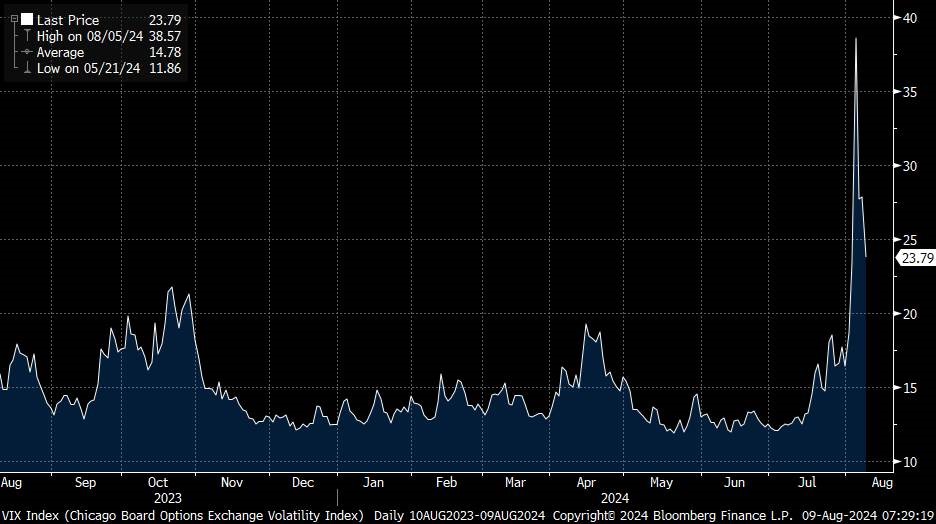Click the April 2024 local peak
Screen dimensions: 936x524
586,326
